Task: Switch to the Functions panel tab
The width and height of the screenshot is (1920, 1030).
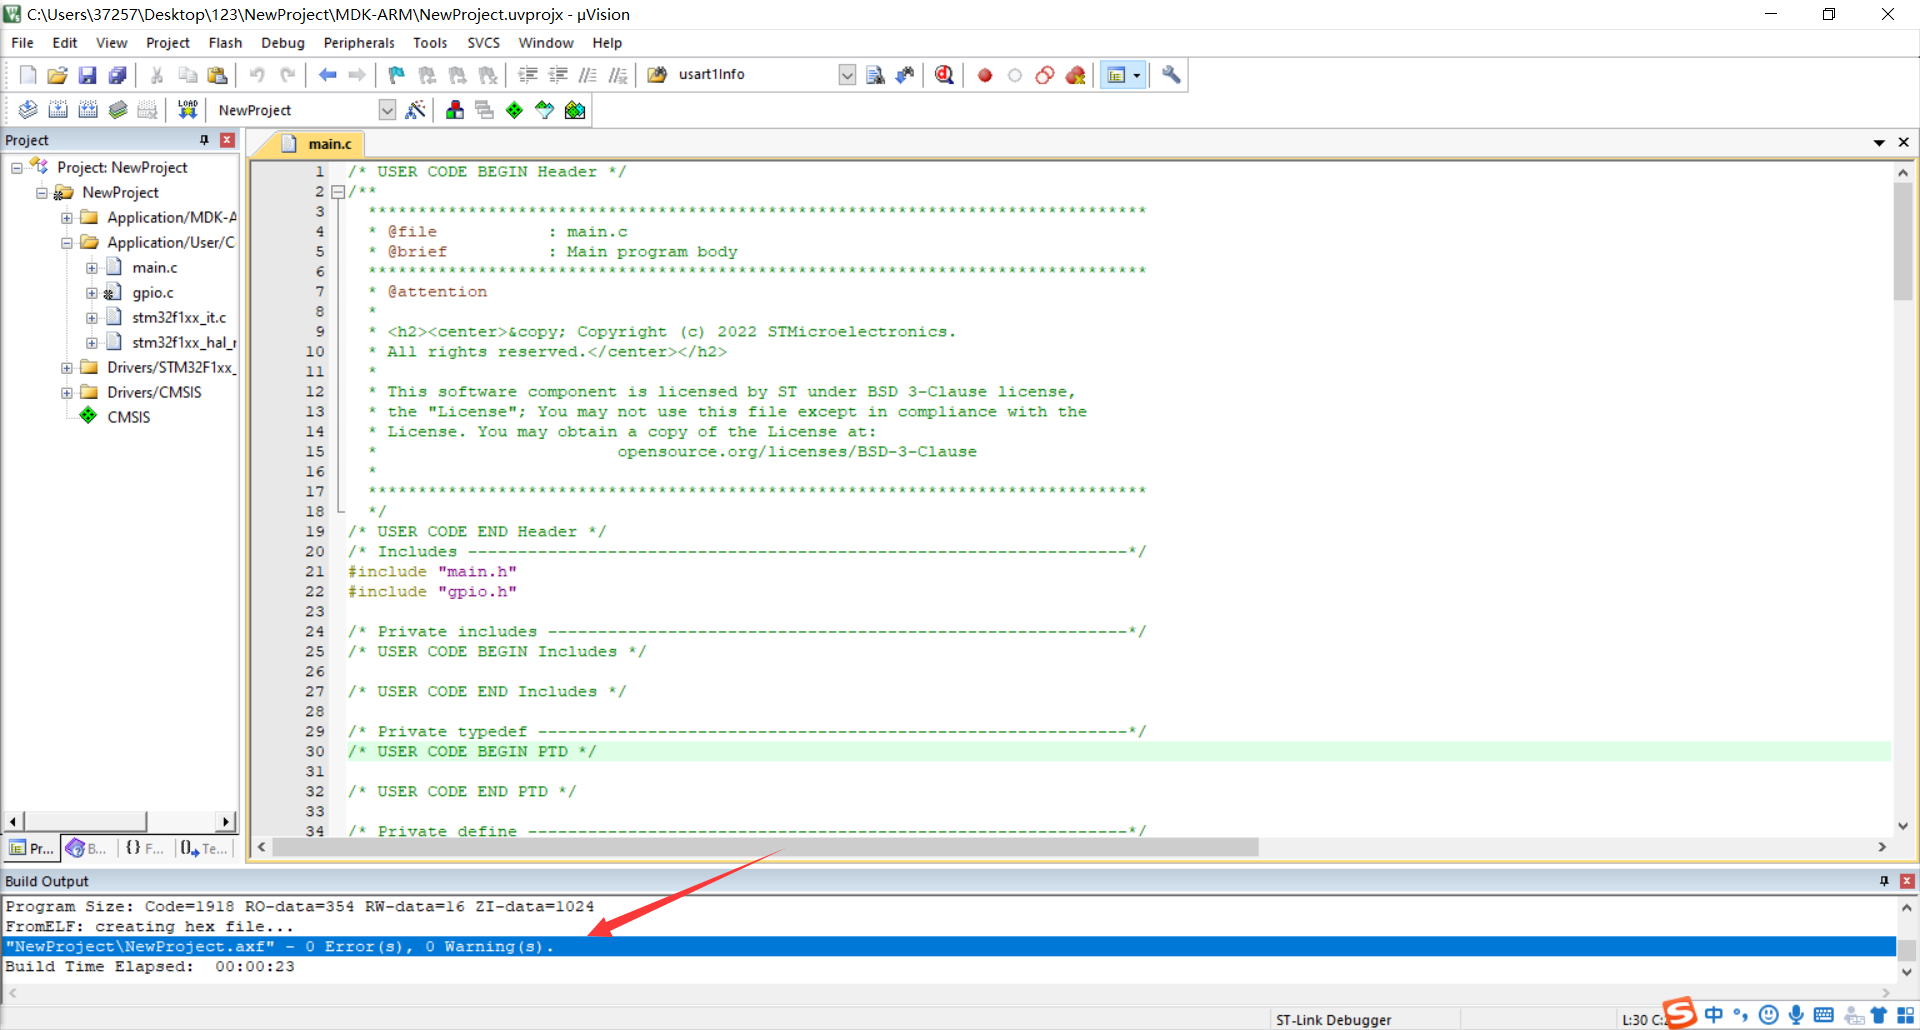Action: 144,848
